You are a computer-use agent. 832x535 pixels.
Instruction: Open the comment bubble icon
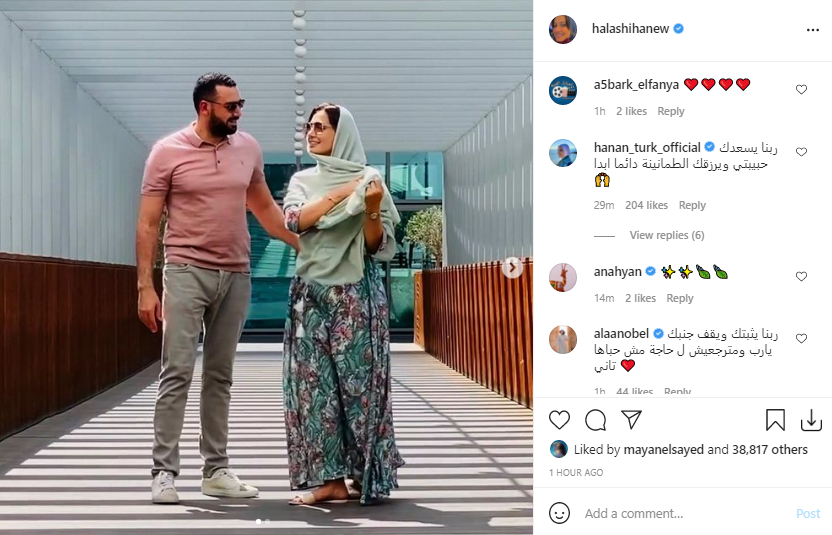click(595, 420)
